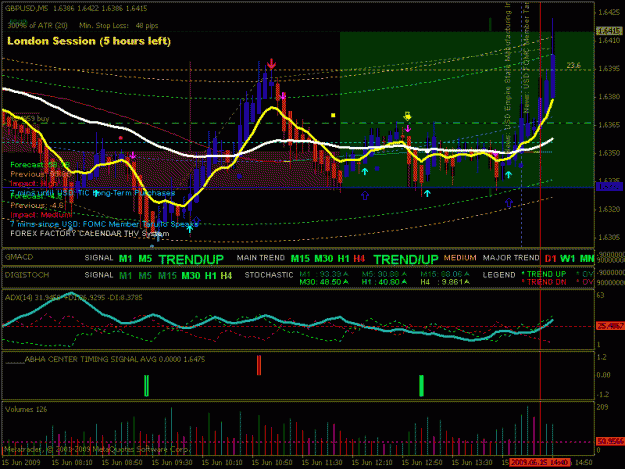The width and height of the screenshot is (625, 469).
Task: Click the magenta dot marker near 09:00
Action: point(120,138)
